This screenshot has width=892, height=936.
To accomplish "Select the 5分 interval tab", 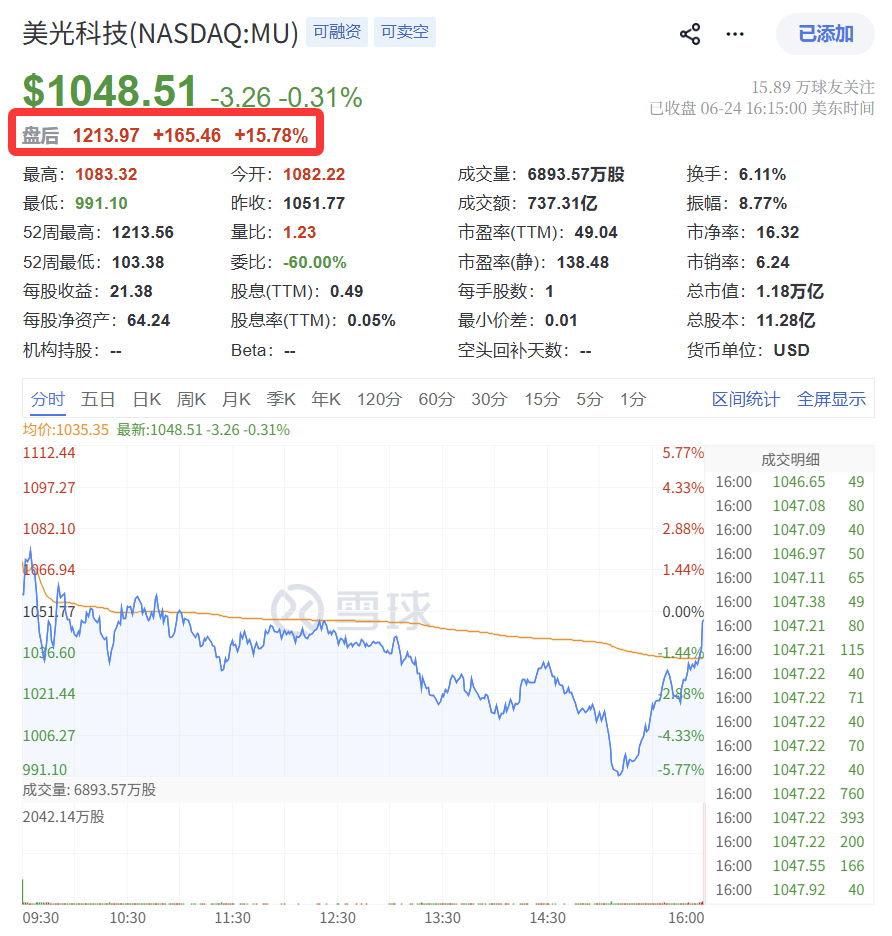I will point(589,399).
